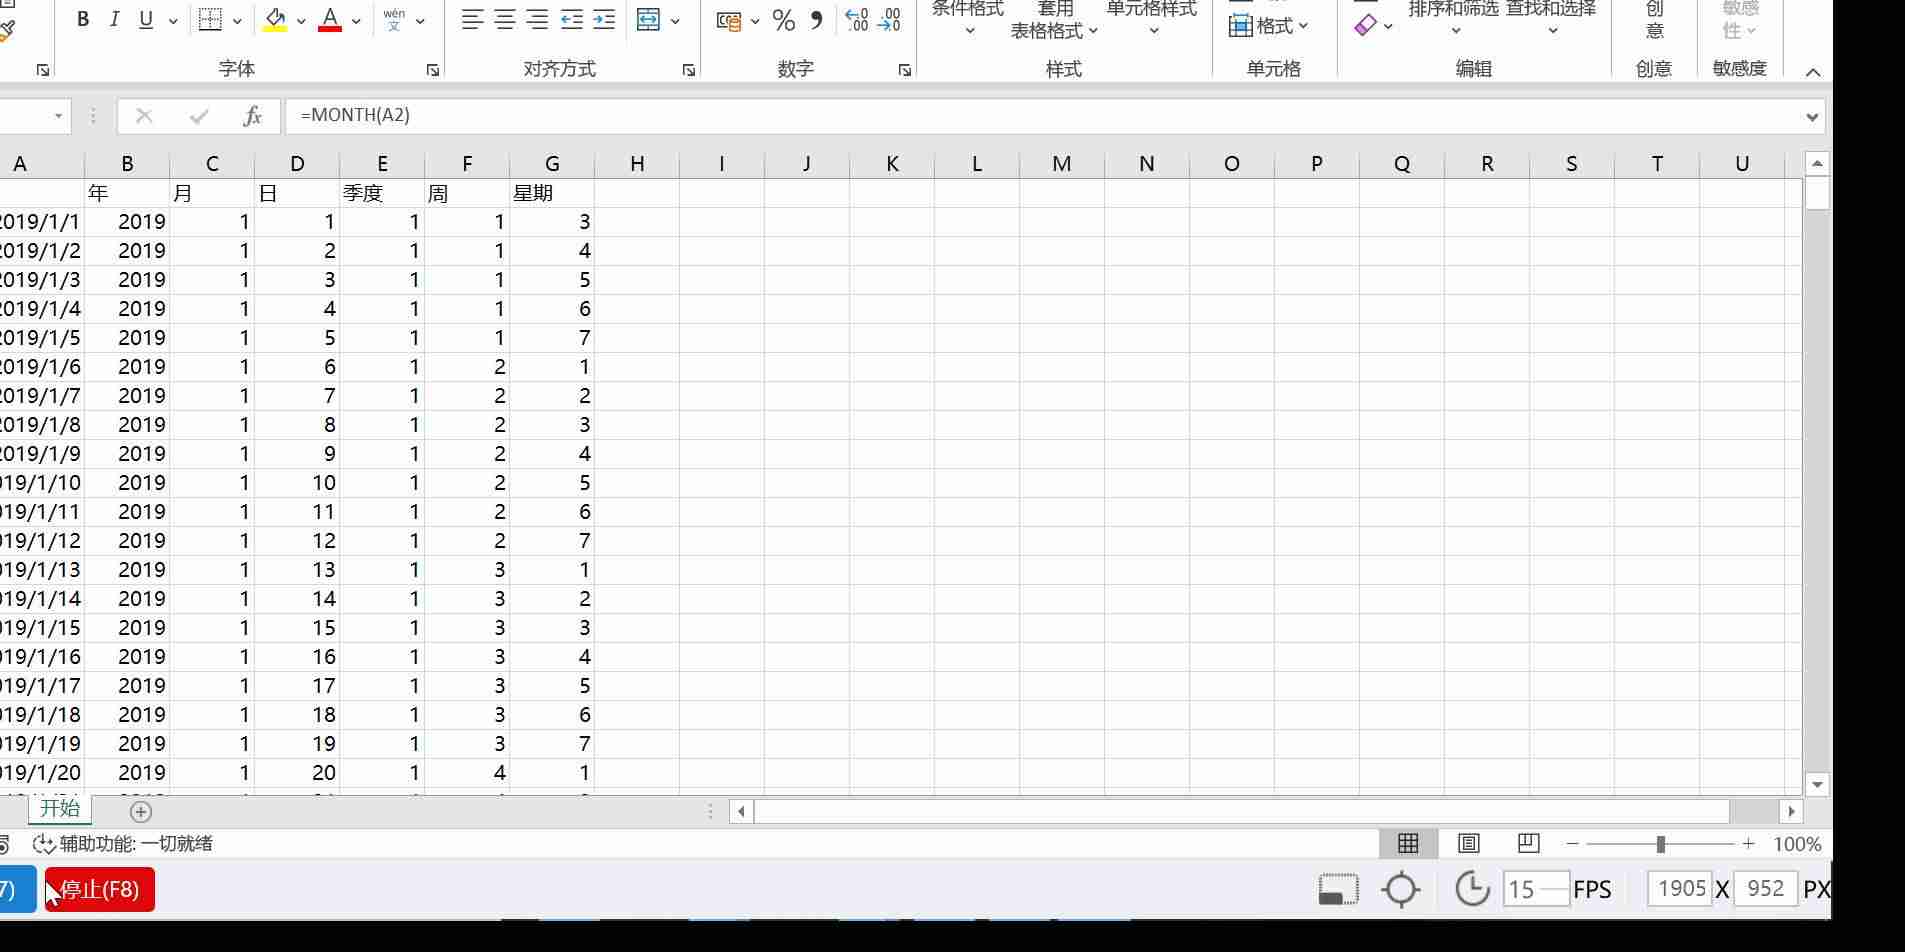Increase decimal places
1905x952 pixels.
click(857, 20)
